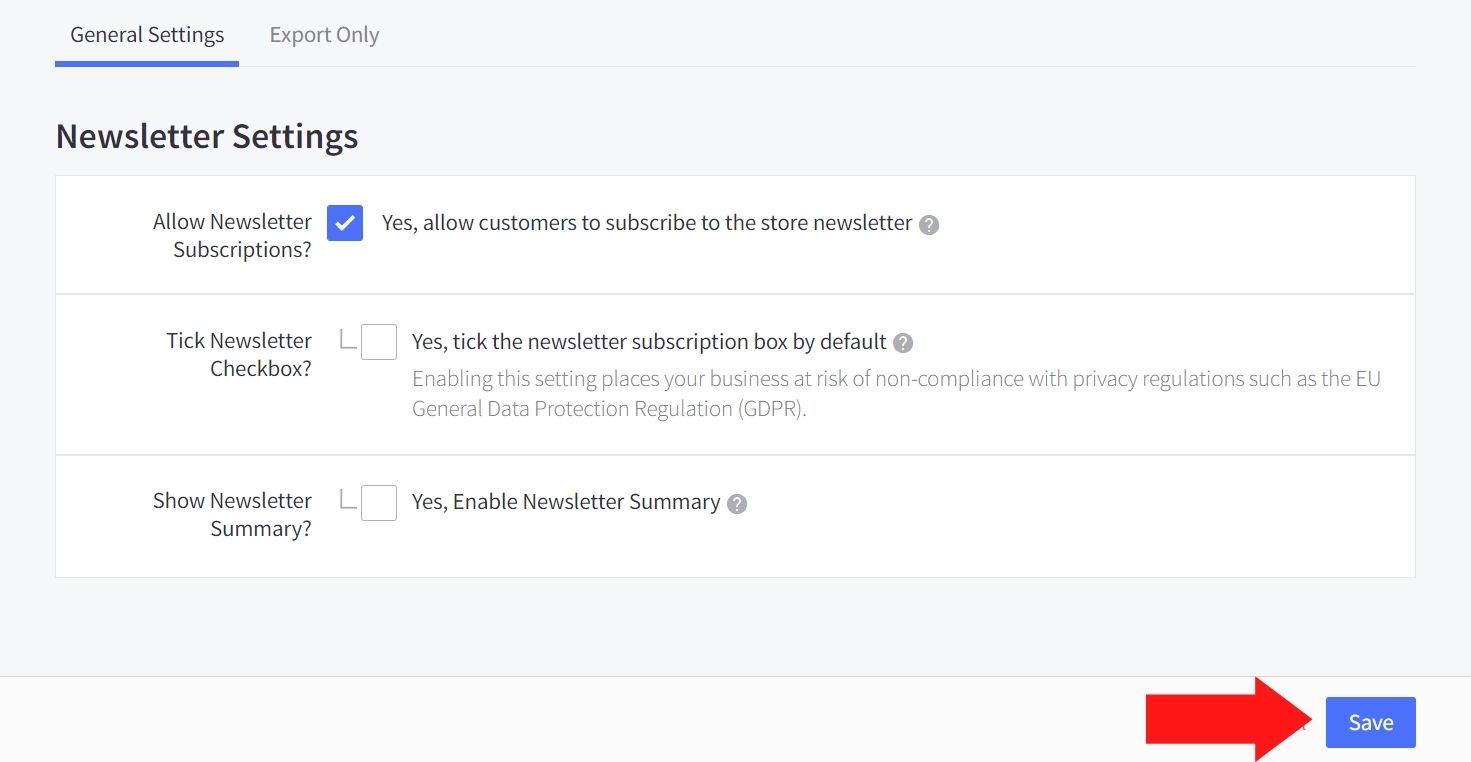
Task: Uncheck Allow Newsletter Subscriptions checkbox
Action: [x=345, y=223]
